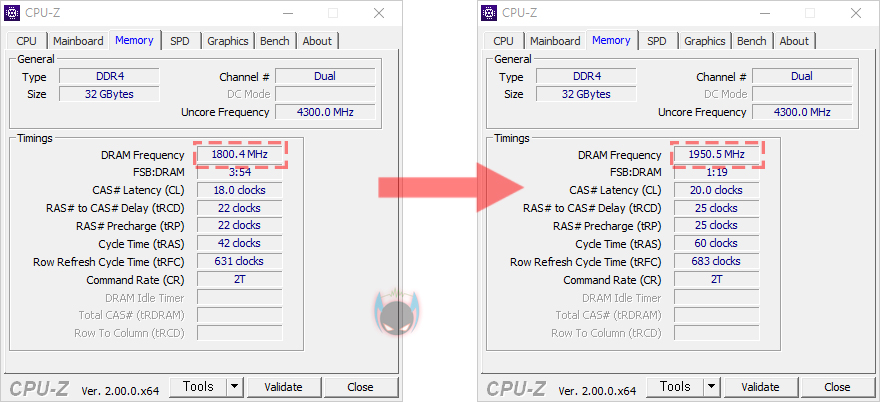The image size is (880, 402).
Task: Expand Tools dropdown arrow in right window
Action: click(x=712, y=387)
